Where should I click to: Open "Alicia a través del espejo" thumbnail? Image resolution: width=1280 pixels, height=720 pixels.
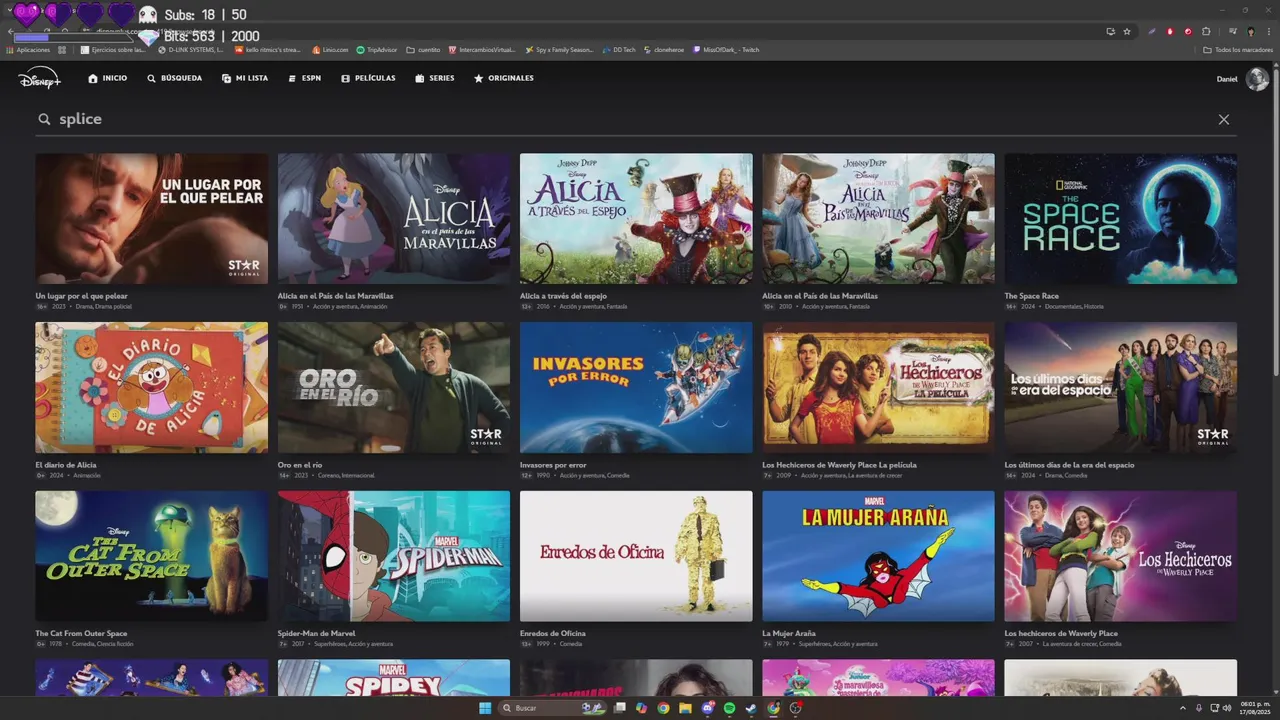pyautogui.click(x=636, y=218)
